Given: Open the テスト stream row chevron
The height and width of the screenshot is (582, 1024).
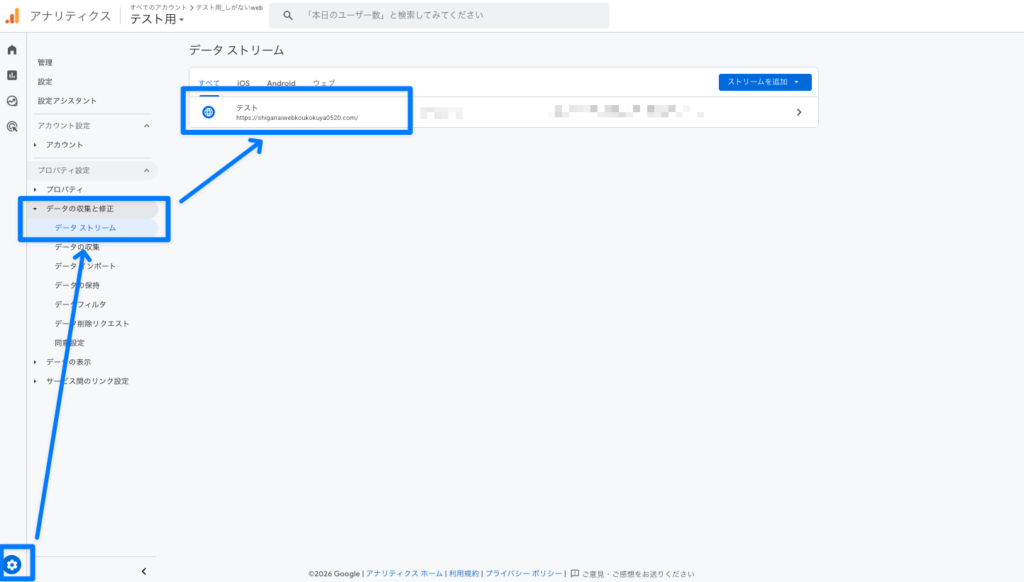Looking at the screenshot, I should [x=798, y=112].
